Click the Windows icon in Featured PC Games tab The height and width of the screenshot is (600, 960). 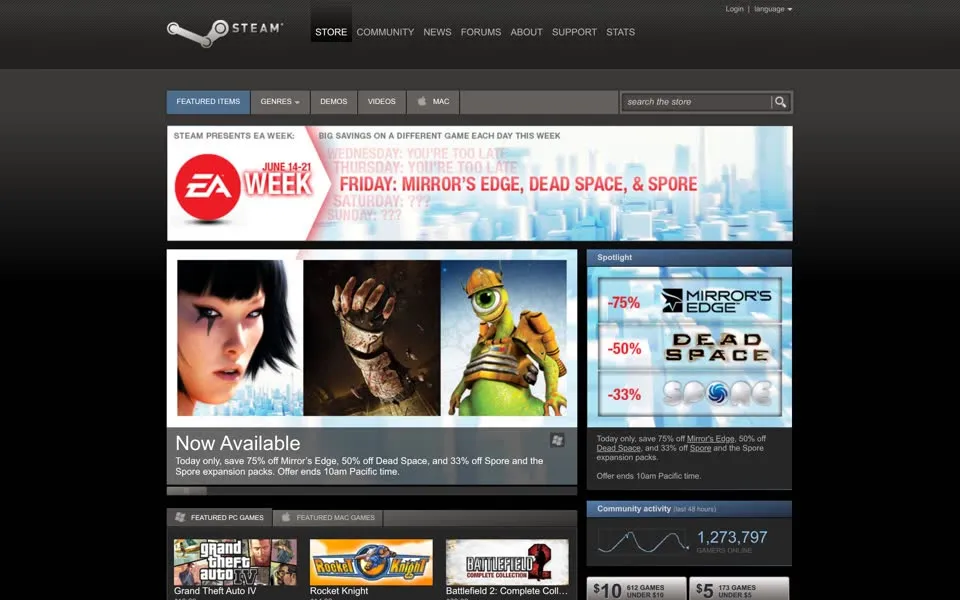tap(180, 517)
